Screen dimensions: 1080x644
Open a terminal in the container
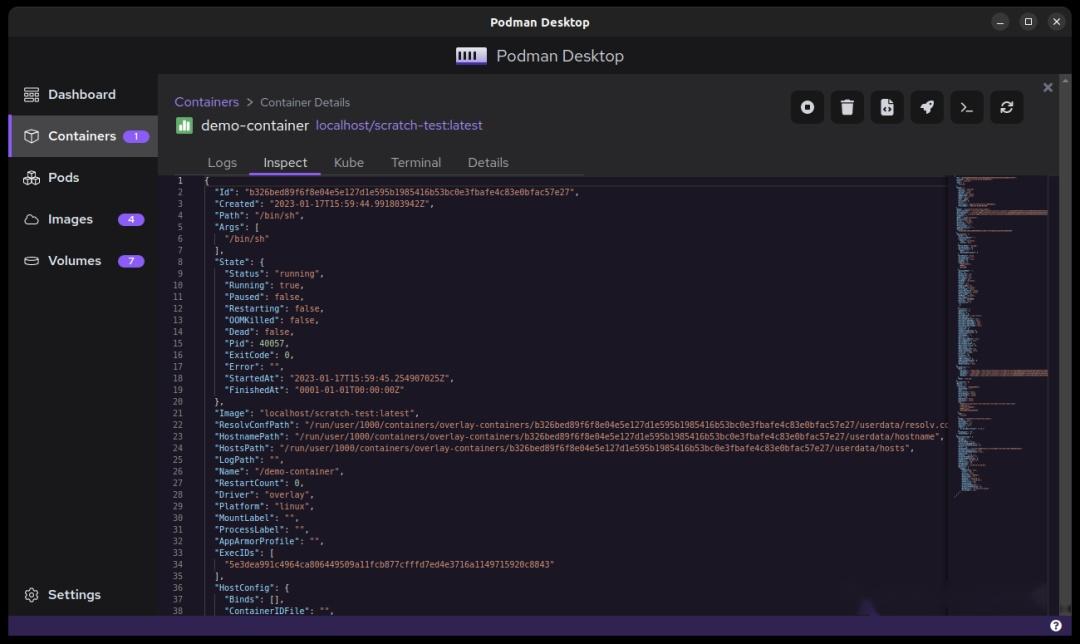966,107
